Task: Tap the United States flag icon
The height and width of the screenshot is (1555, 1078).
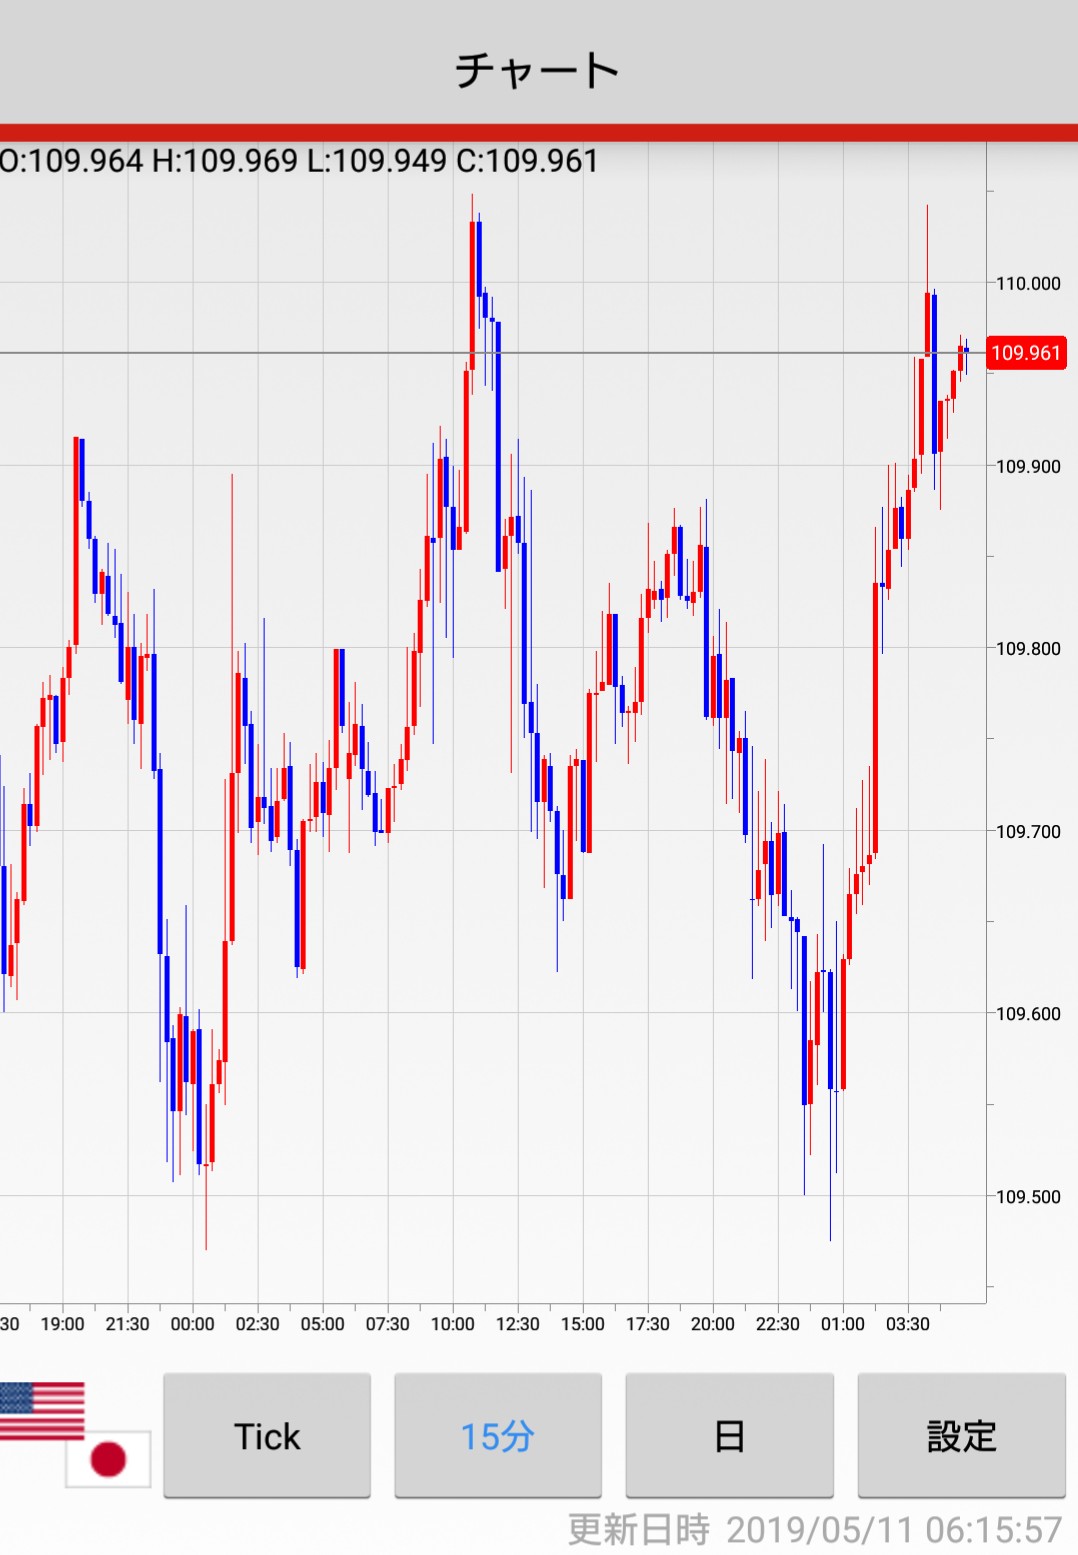Action: [42, 1410]
